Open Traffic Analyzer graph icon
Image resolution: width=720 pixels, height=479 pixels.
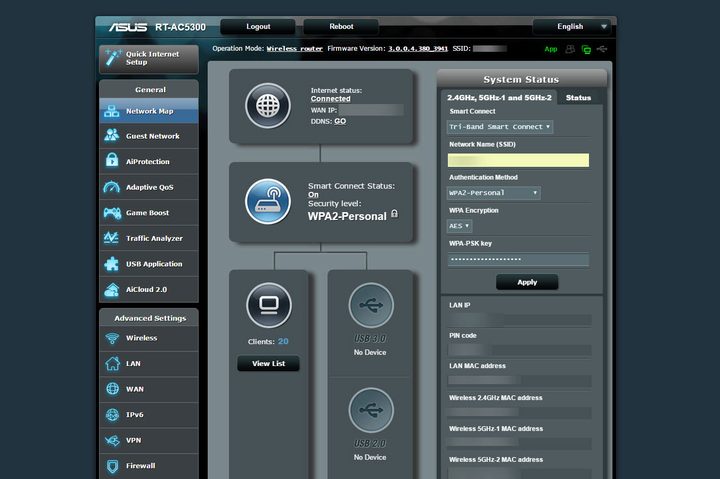click(112, 238)
